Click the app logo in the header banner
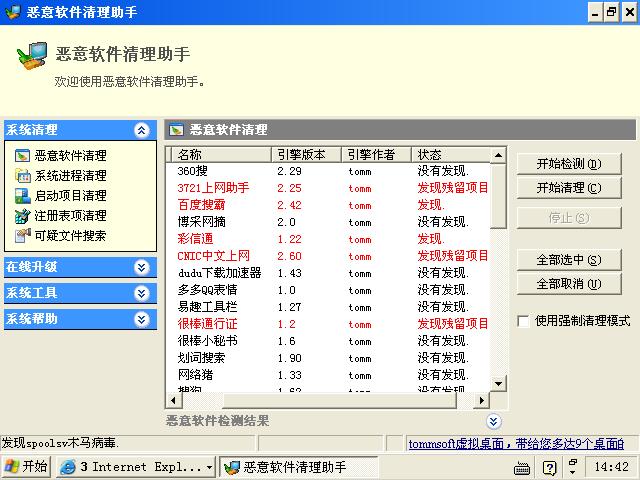 click(x=32, y=56)
